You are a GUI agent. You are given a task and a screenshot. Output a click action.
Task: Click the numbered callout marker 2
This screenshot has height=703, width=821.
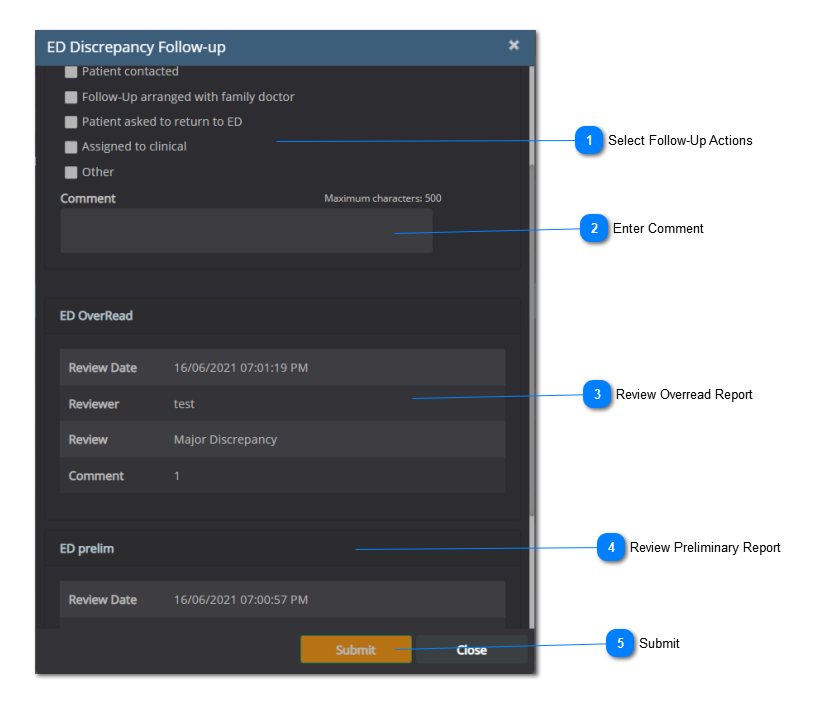tap(594, 229)
